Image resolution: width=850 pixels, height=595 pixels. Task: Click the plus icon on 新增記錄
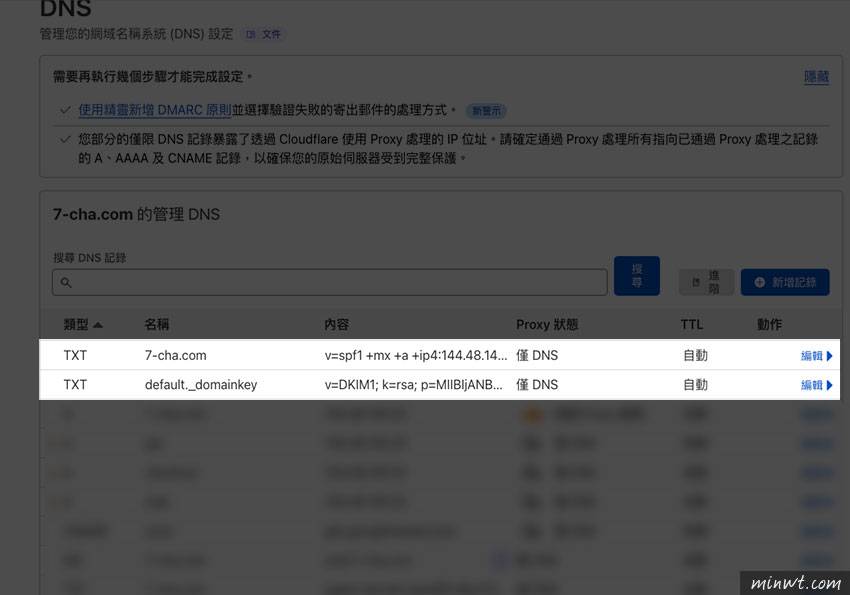(x=760, y=283)
